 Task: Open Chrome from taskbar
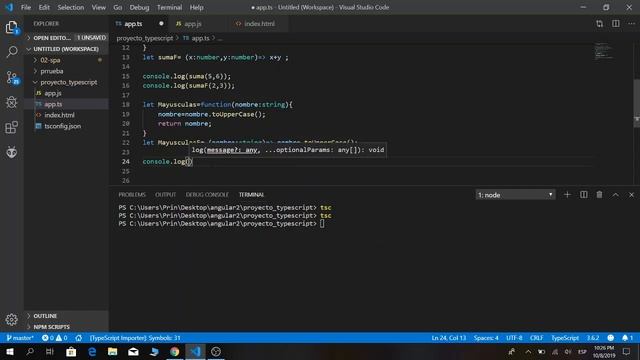click(x=175, y=352)
